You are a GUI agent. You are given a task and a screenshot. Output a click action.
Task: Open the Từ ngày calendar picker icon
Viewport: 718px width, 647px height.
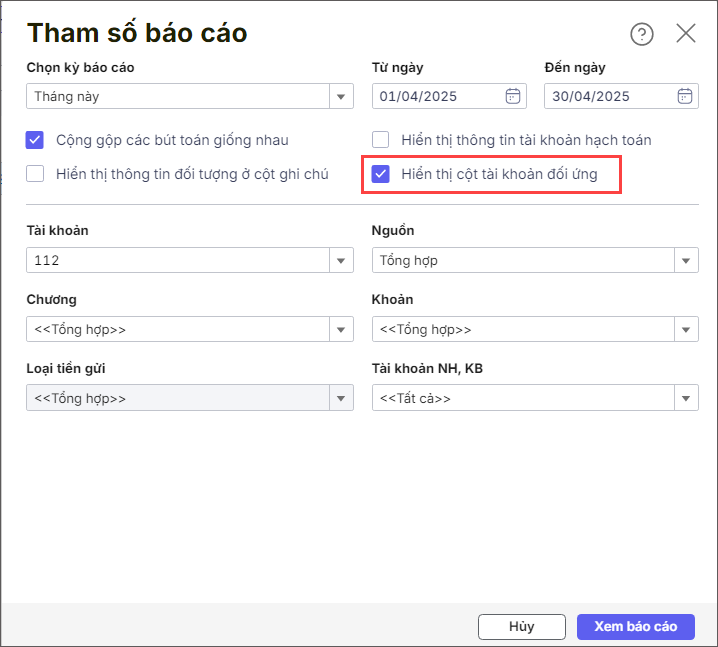(x=512, y=96)
